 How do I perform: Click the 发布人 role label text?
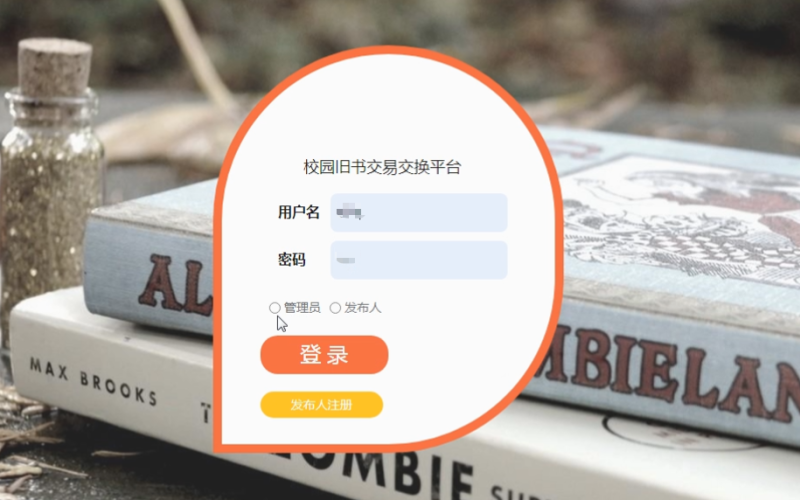363,308
